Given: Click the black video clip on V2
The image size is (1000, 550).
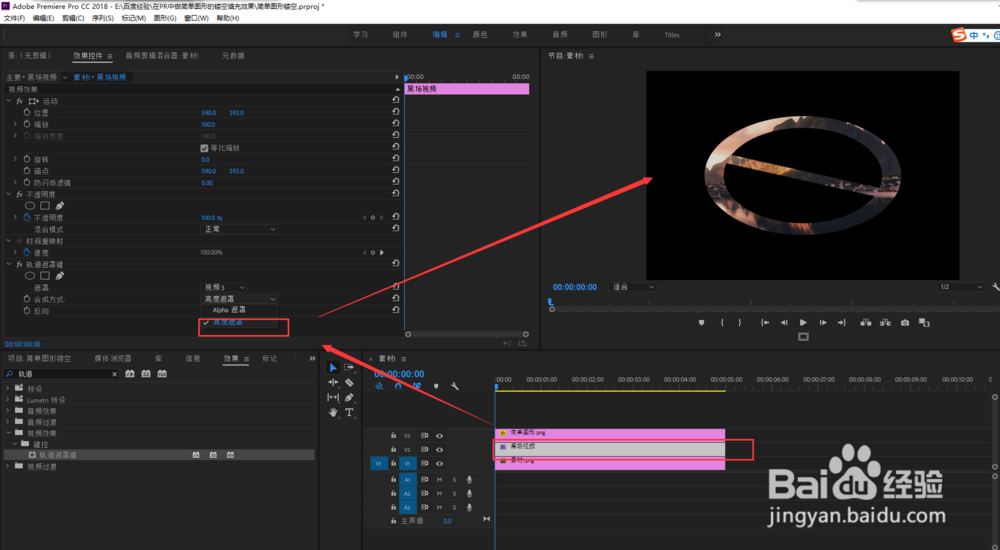Looking at the screenshot, I should 610,450.
